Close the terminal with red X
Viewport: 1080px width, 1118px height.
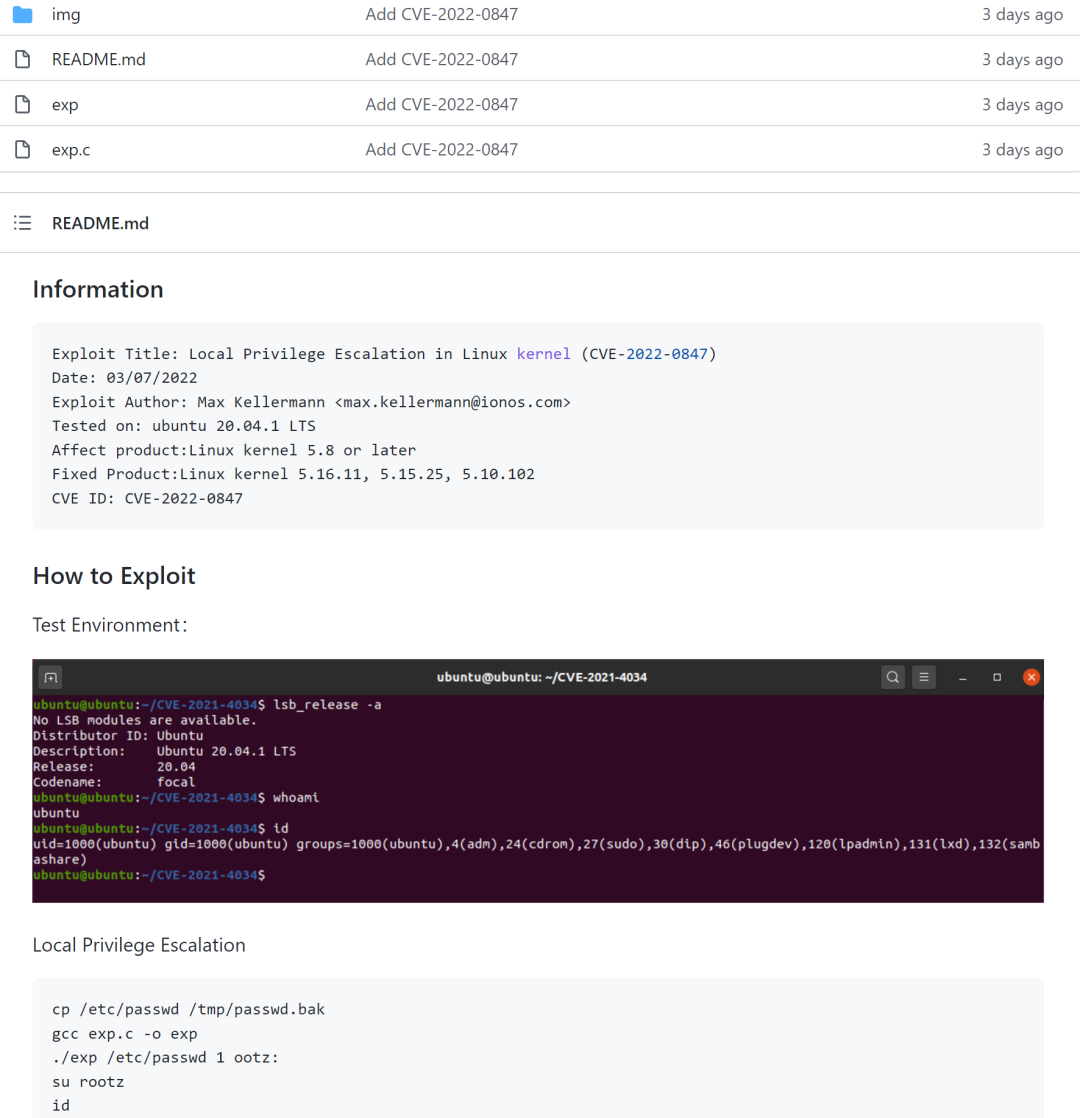[1031, 677]
